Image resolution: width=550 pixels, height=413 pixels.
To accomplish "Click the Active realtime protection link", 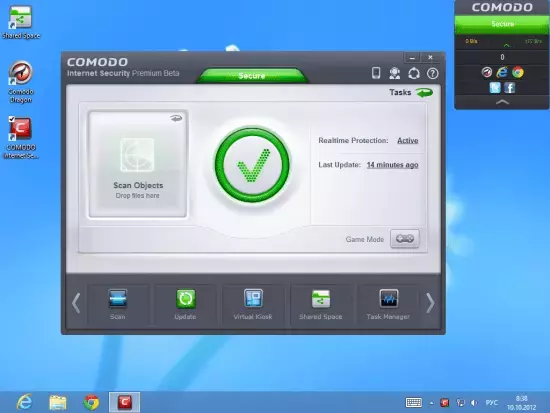I will coord(408,140).
